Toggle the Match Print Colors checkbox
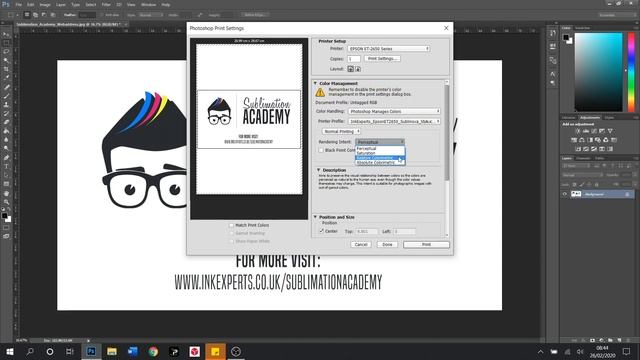The width and height of the screenshot is (640, 360). pos(231,225)
